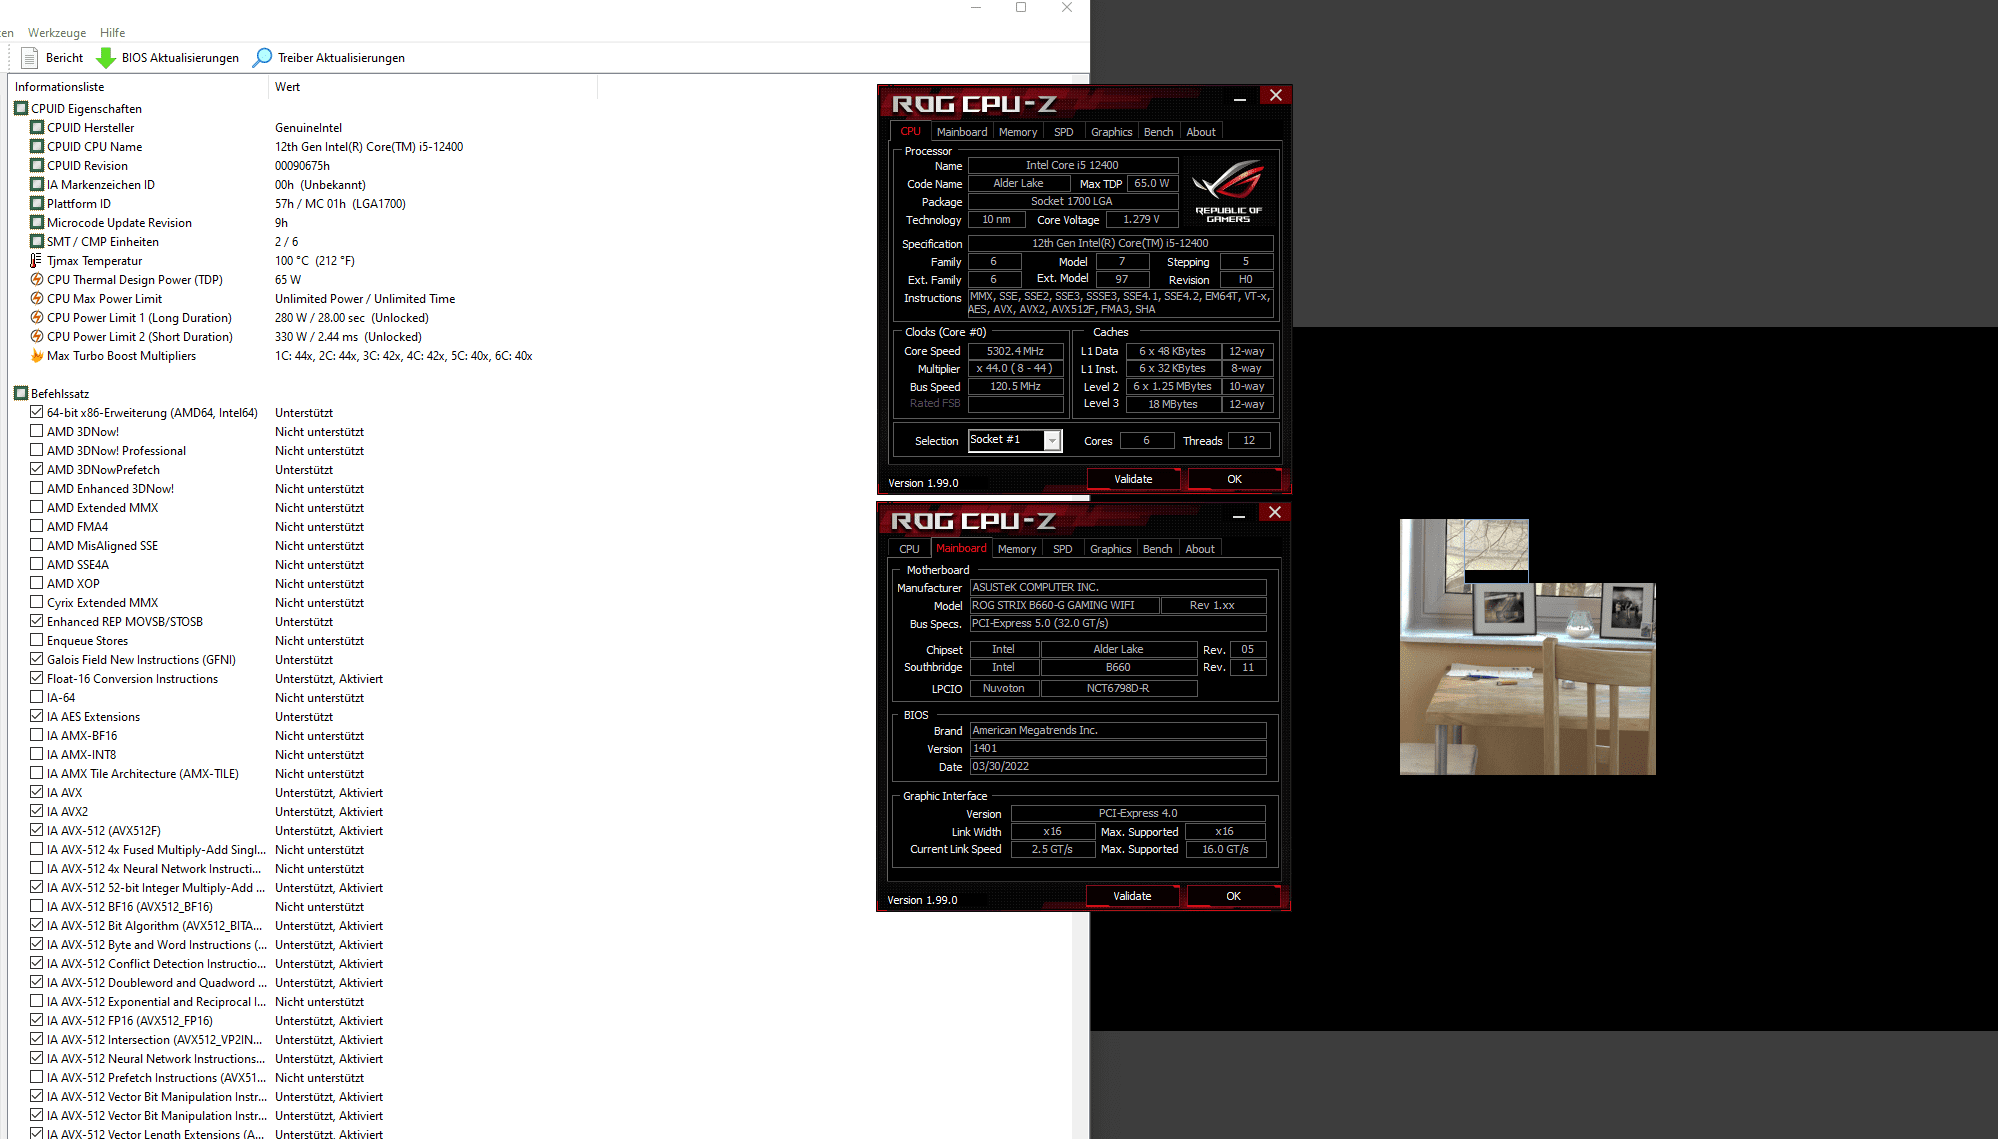Click the Treiber Aktualisierungen magnifier icon
Image resolution: width=1998 pixels, height=1139 pixels.
pyautogui.click(x=262, y=58)
